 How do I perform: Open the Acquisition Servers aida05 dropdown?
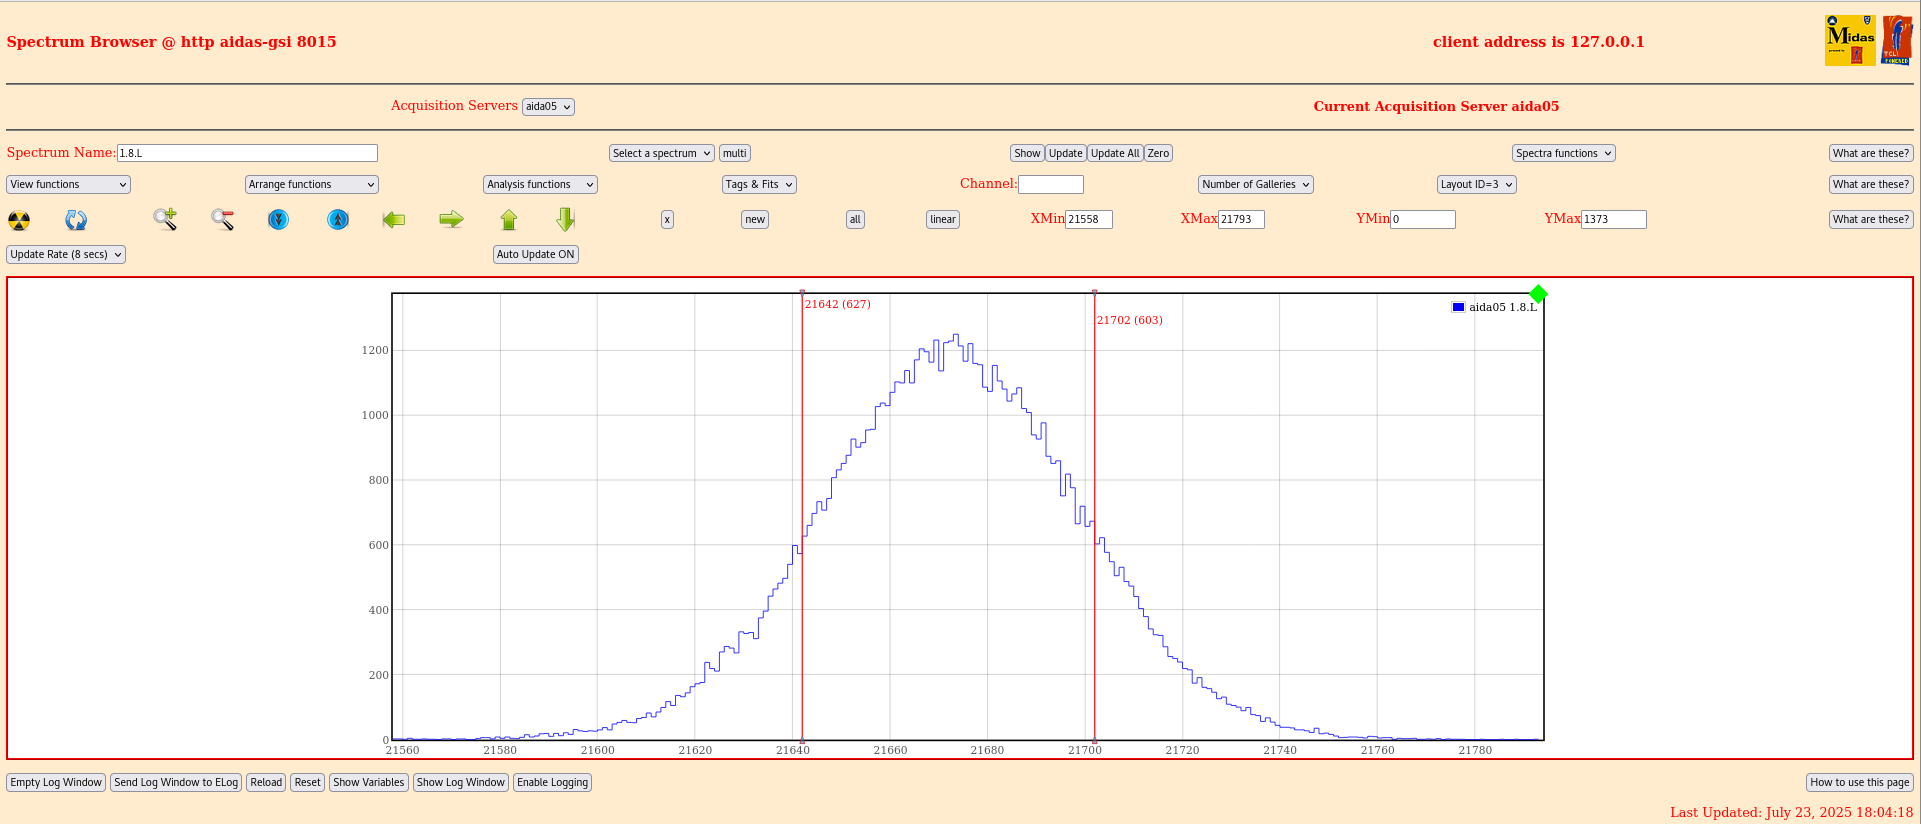tap(548, 107)
